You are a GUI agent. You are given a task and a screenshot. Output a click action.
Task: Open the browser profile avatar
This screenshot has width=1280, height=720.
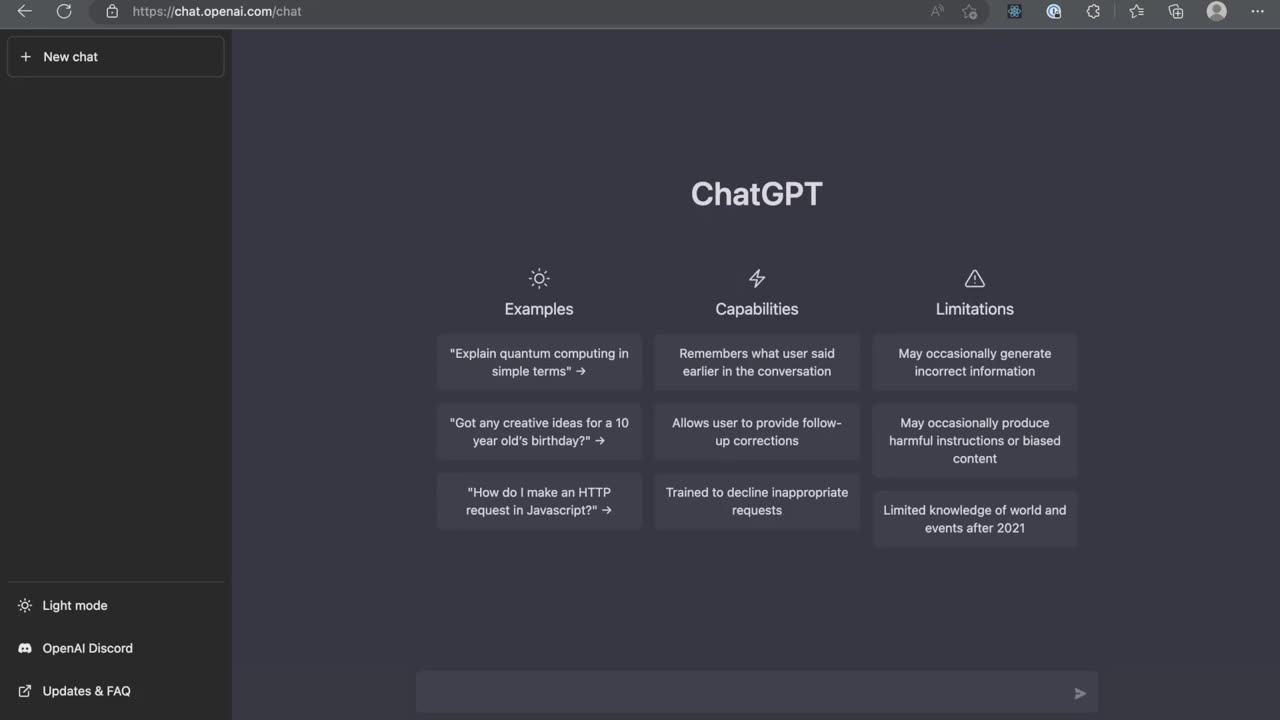[x=1217, y=11]
